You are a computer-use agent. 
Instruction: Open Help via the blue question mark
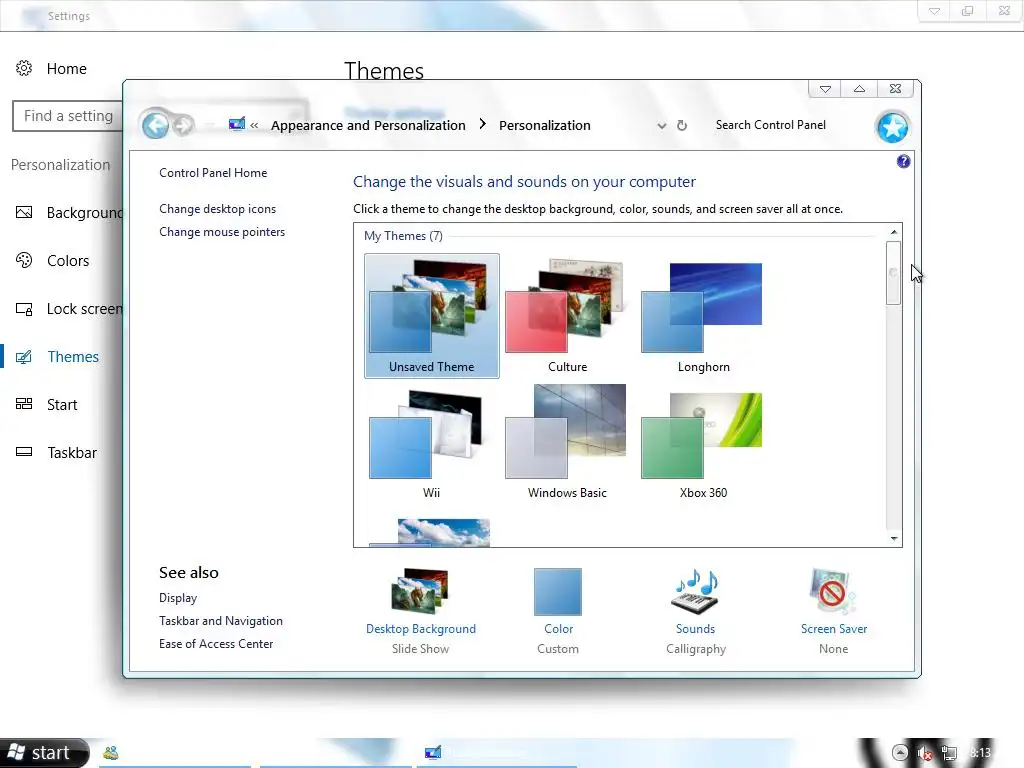tap(903, 161)
